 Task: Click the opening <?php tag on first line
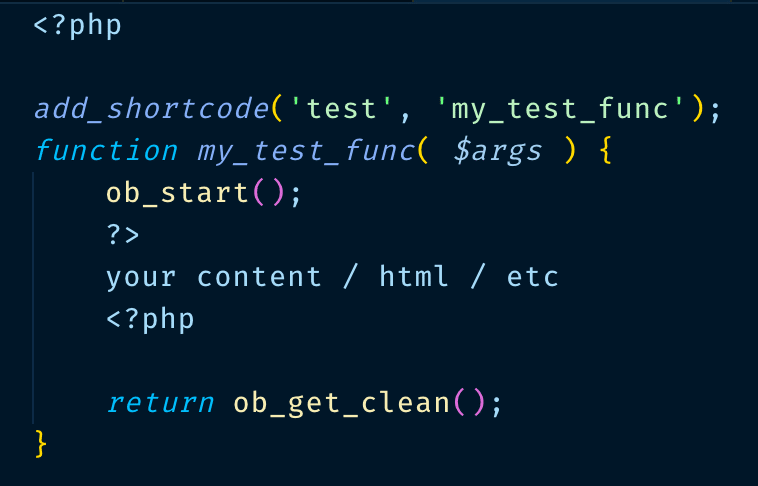click(x=77, y=24)
